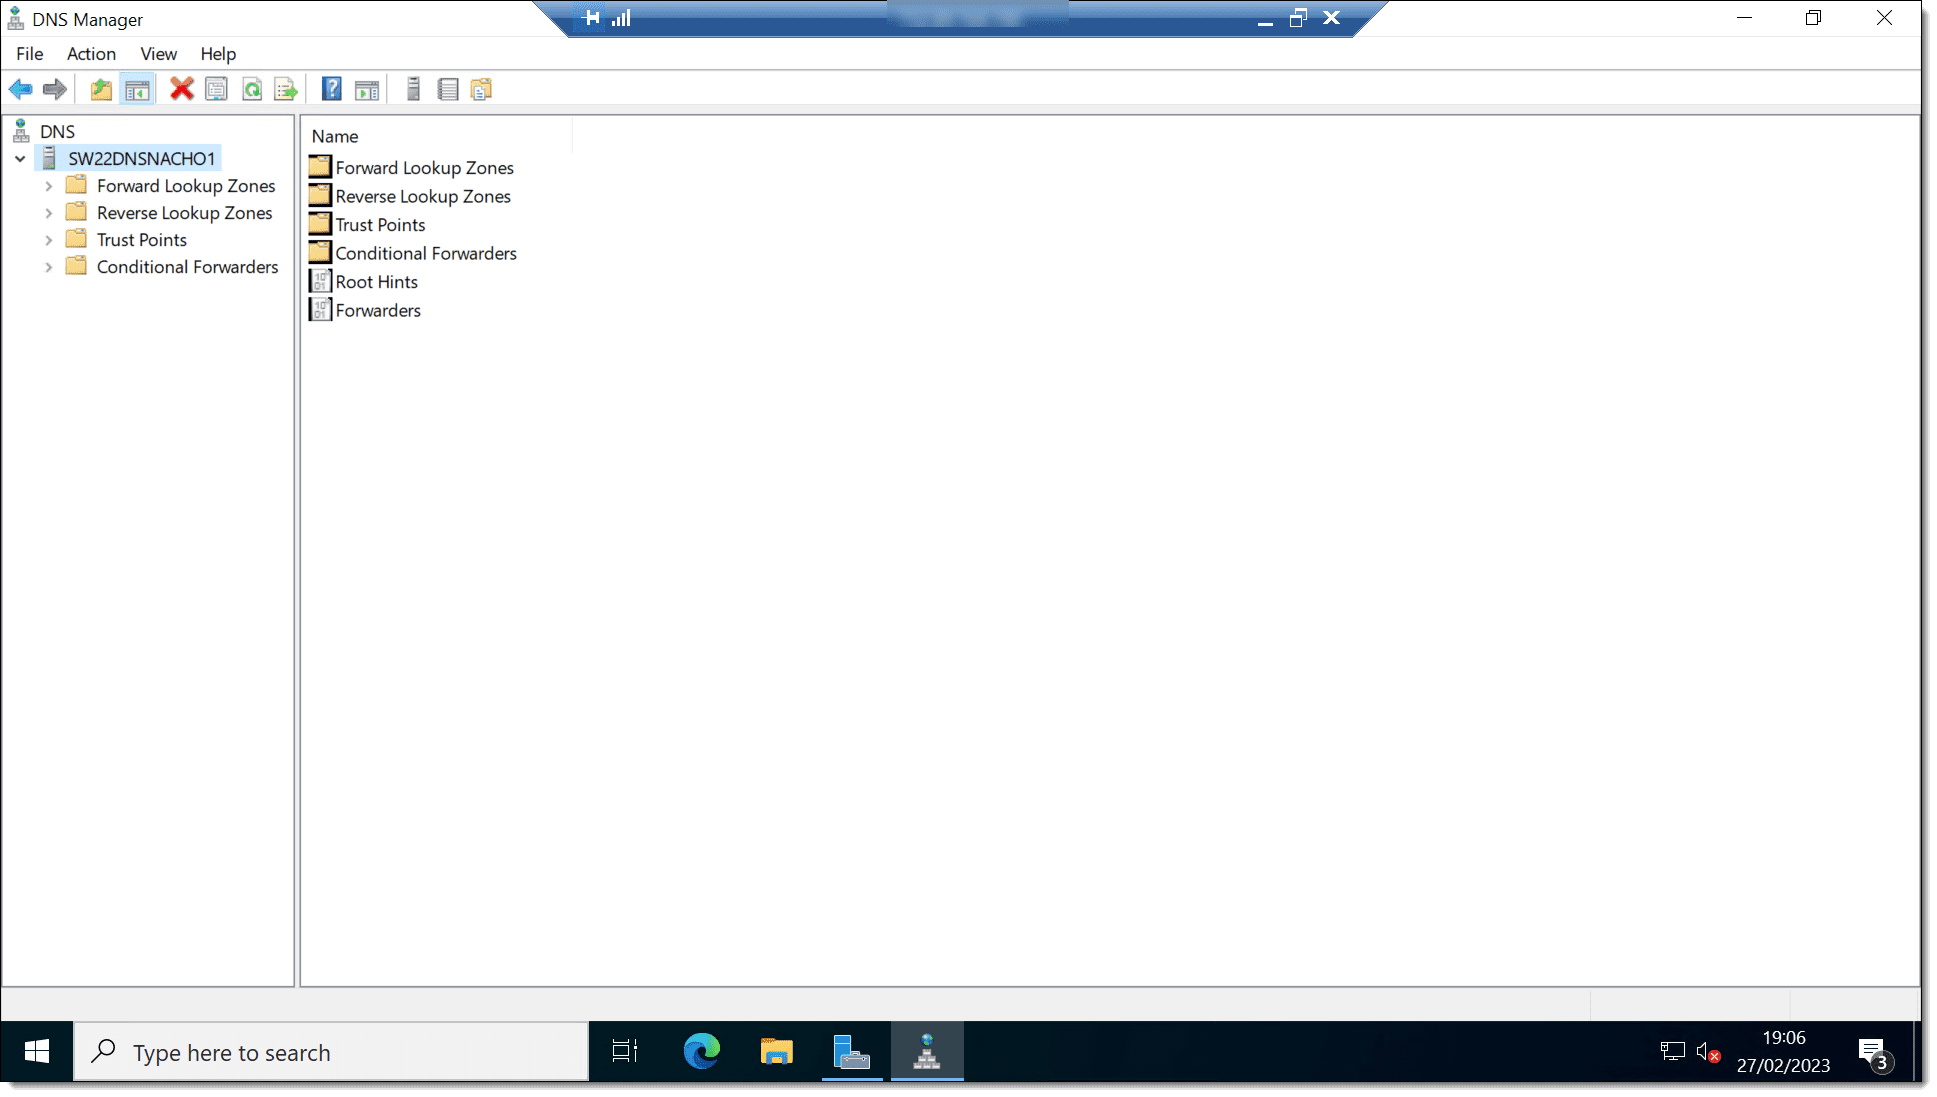Select the Forward Lookup Zones folder
Viewport: 1937px width, 1097px height.
coord(186,185)
